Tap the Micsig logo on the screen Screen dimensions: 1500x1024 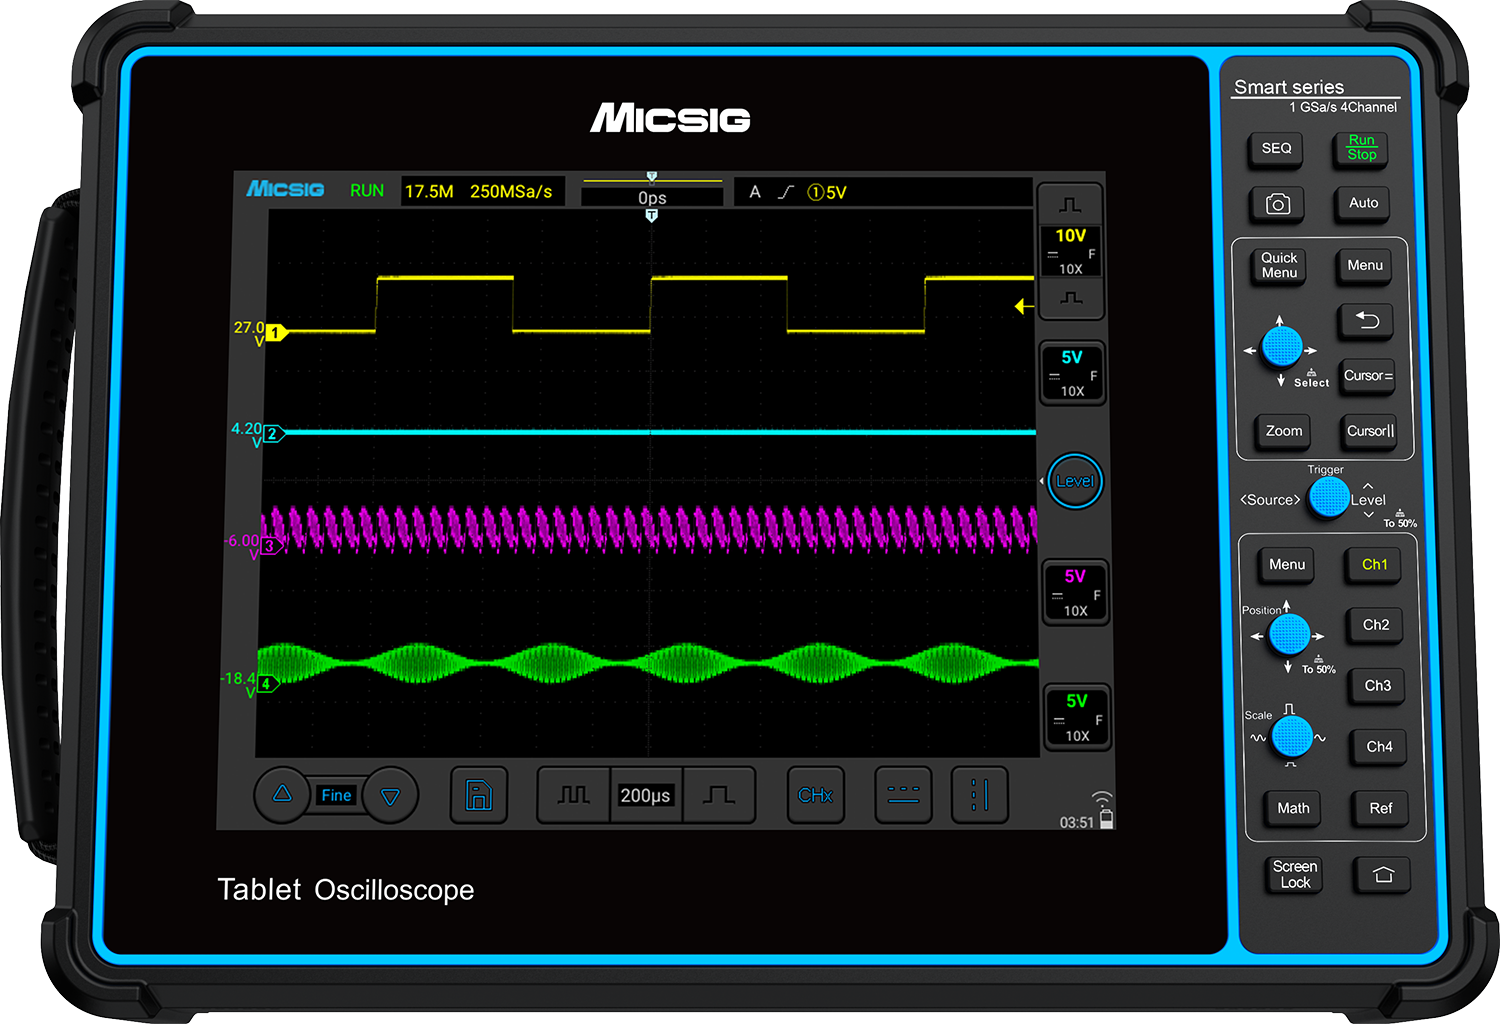point(285,189)
